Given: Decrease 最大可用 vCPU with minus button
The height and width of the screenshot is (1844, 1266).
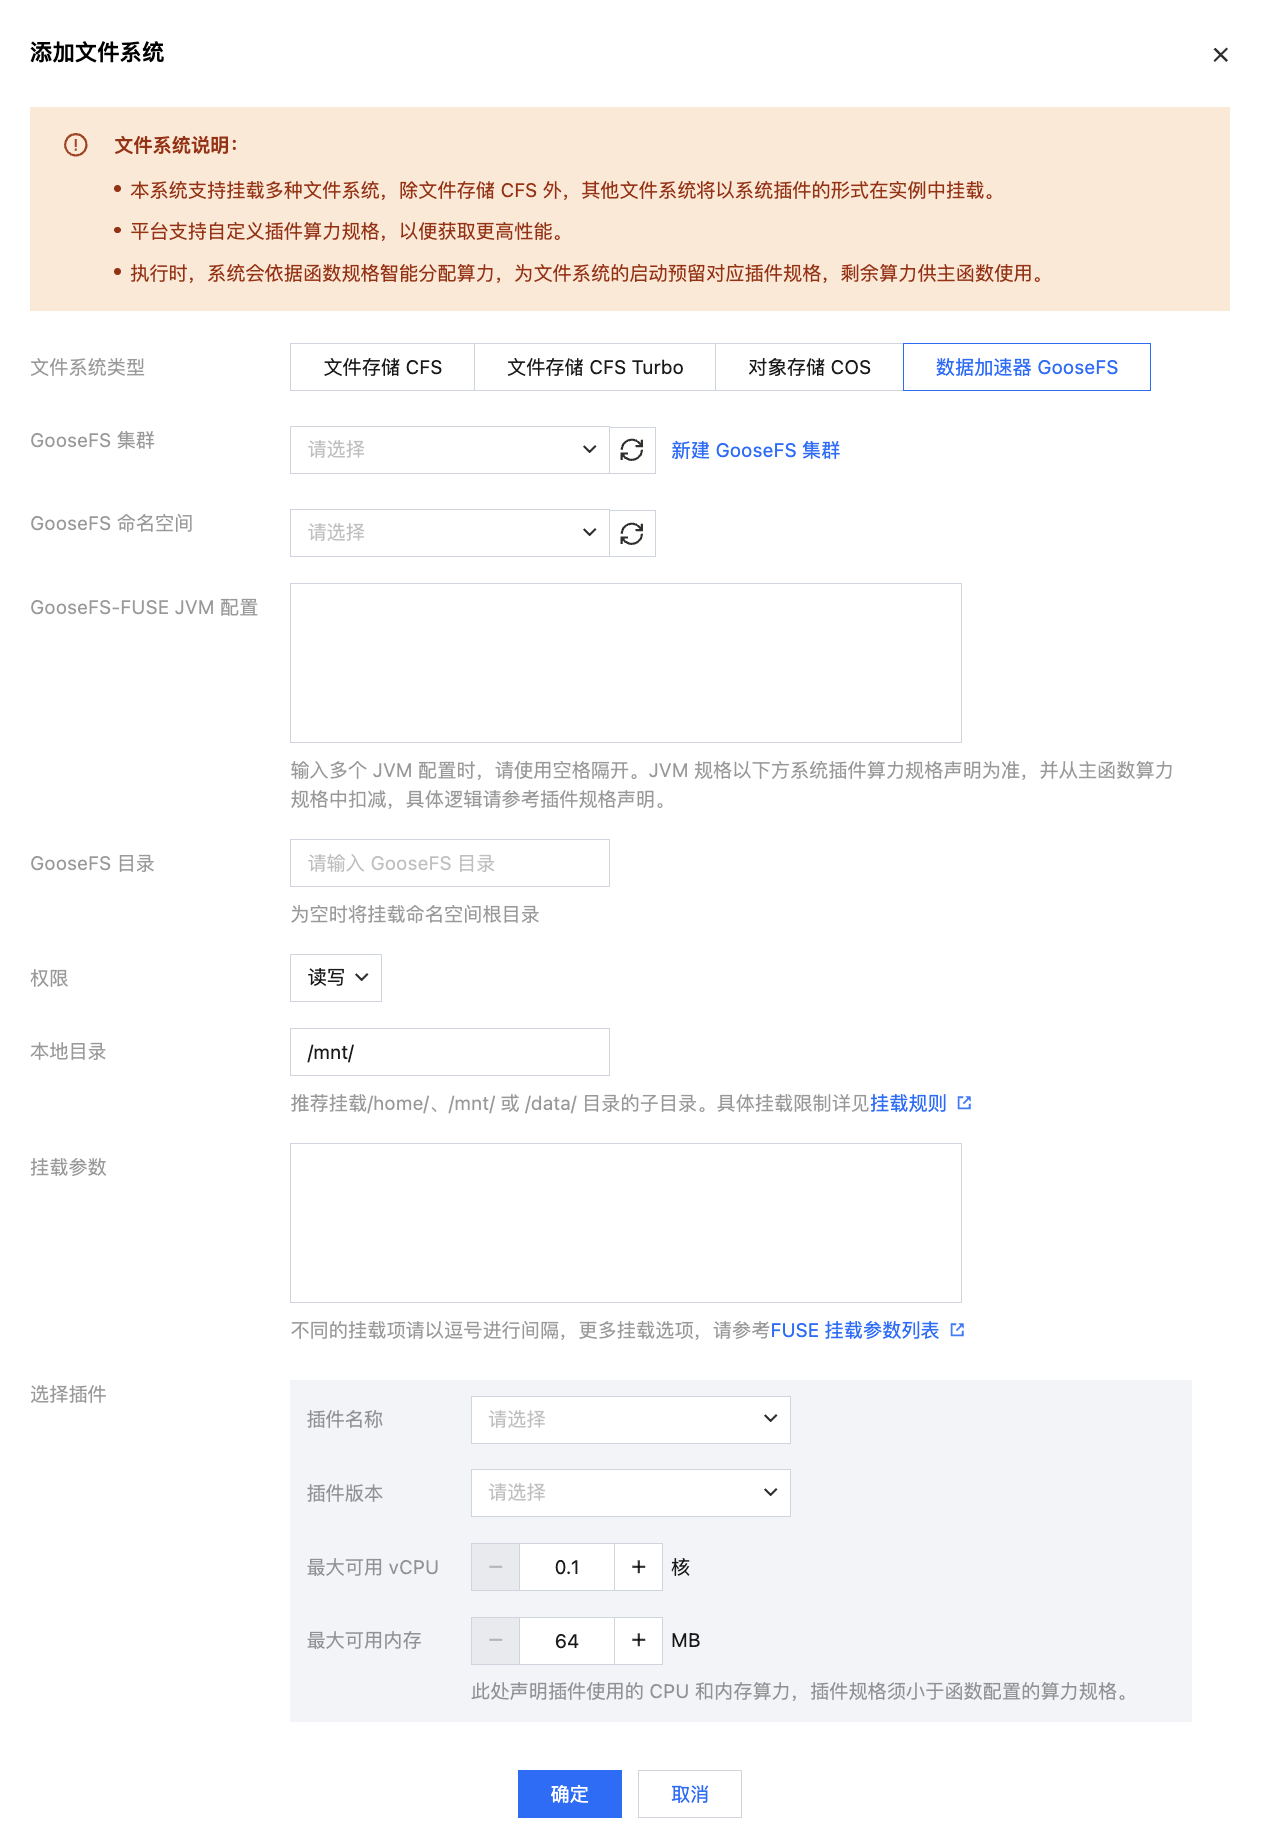Looking at the screenshot, I should tap(495, 1567).
